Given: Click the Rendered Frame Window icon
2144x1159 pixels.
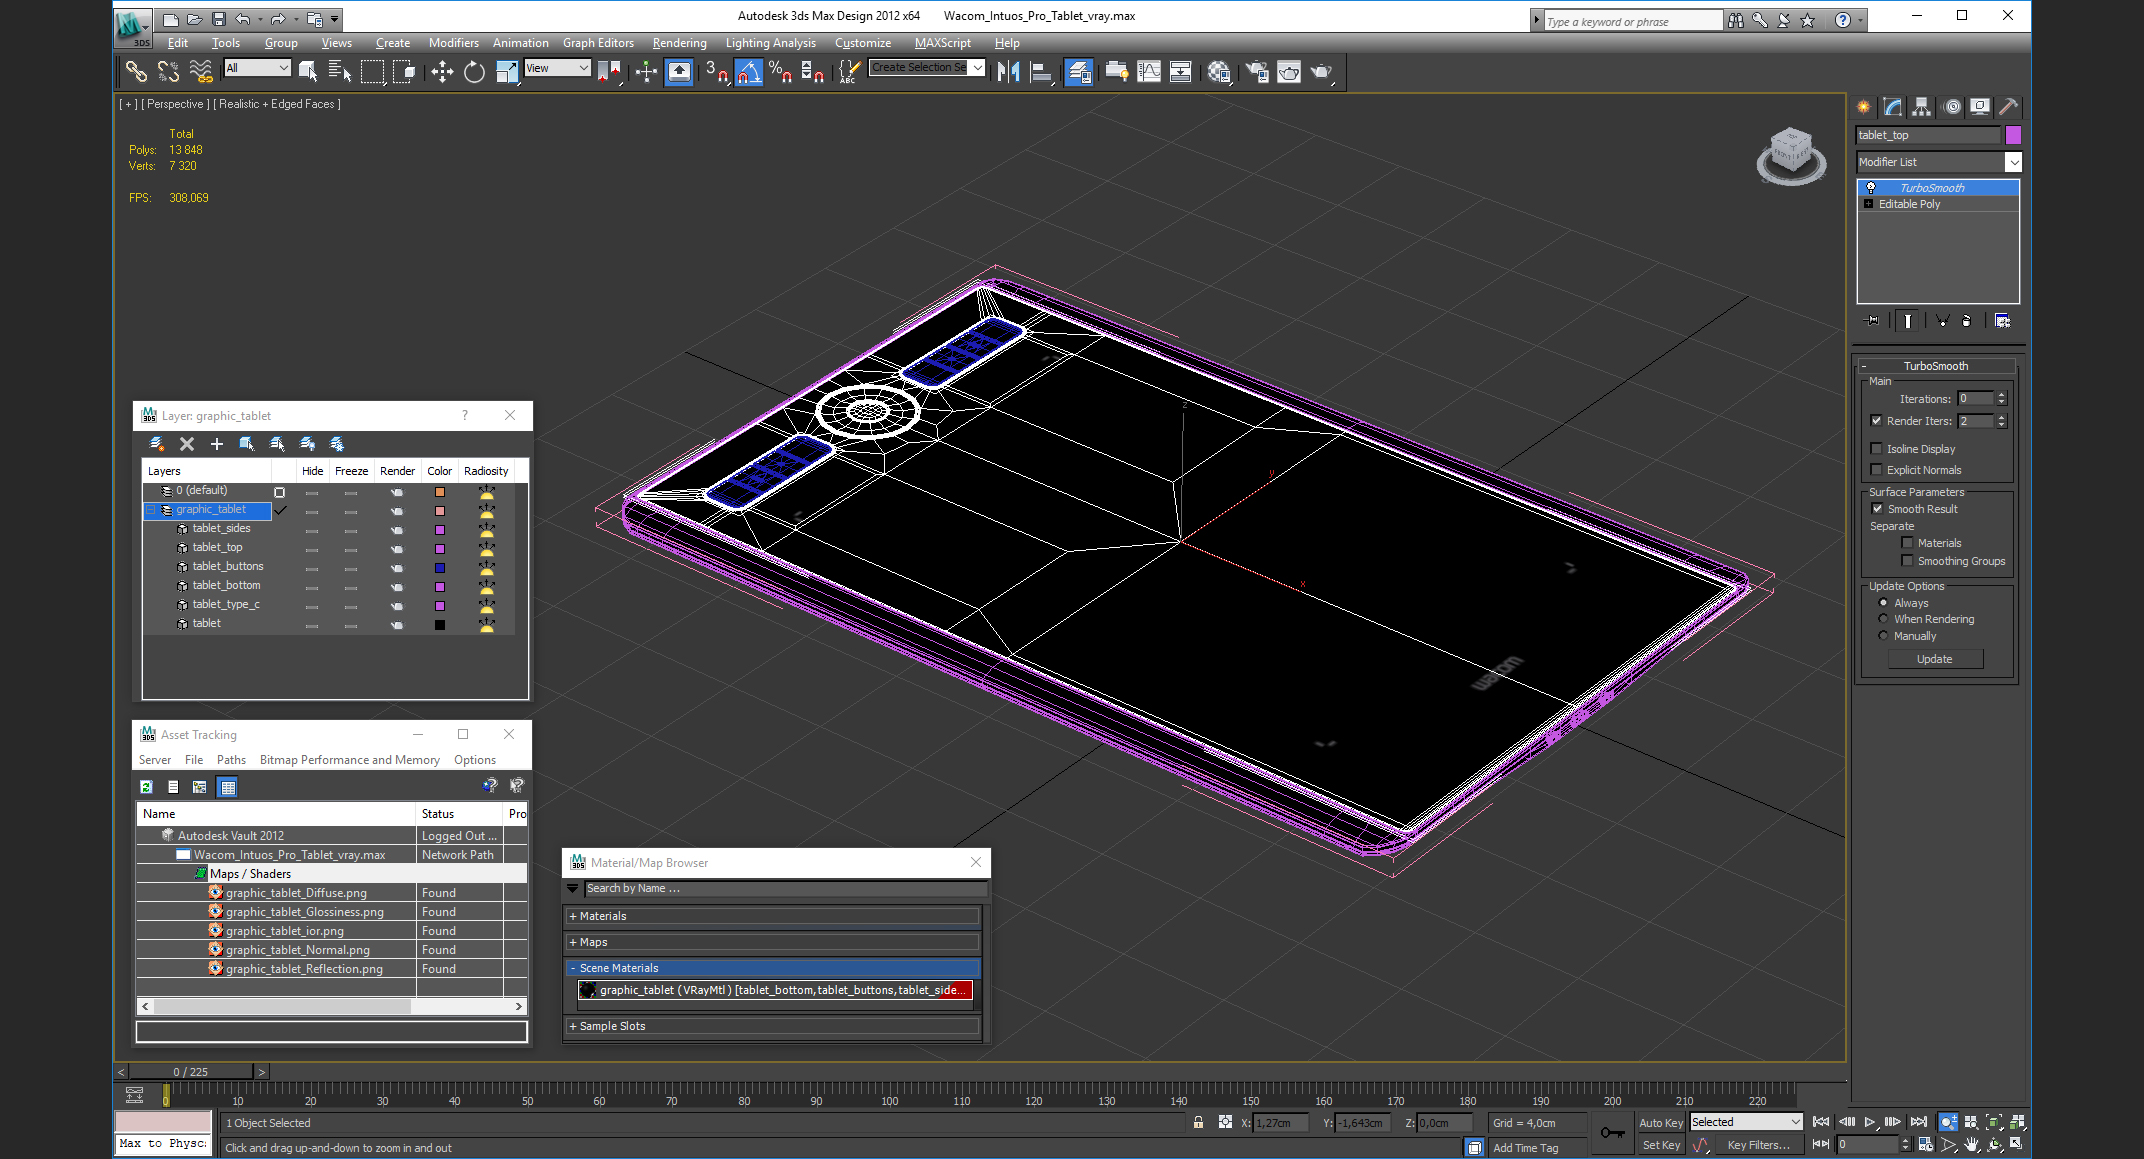Looking at the screenshot, I should coord(1289,71).
